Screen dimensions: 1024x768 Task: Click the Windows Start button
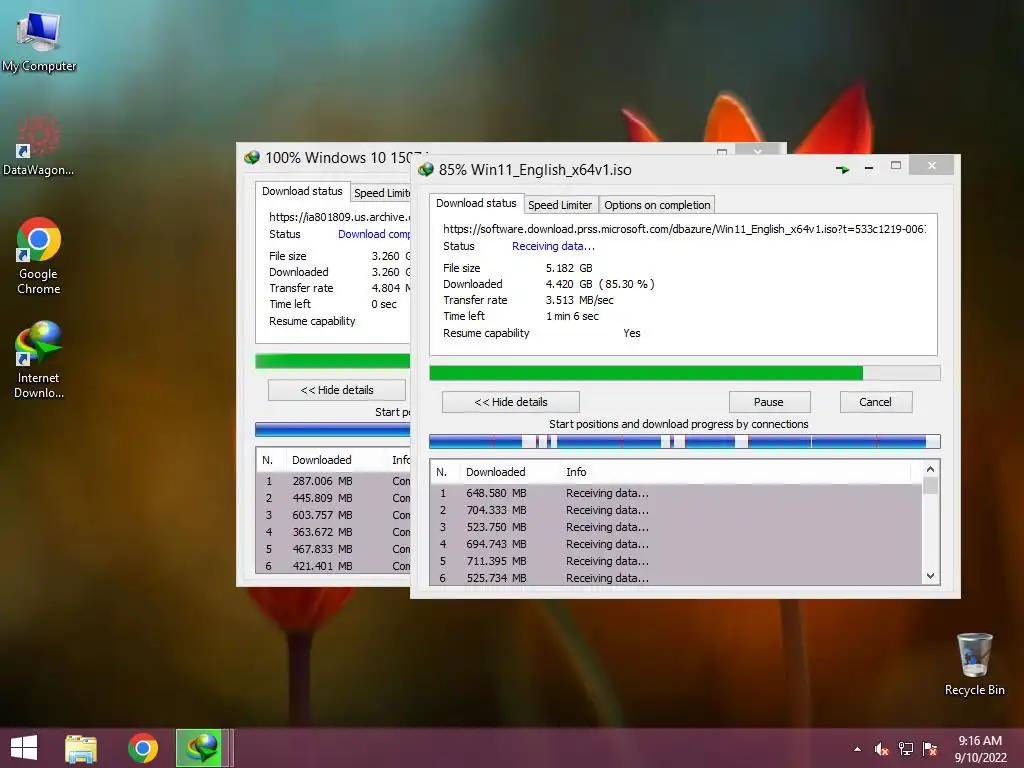[24, 748]
